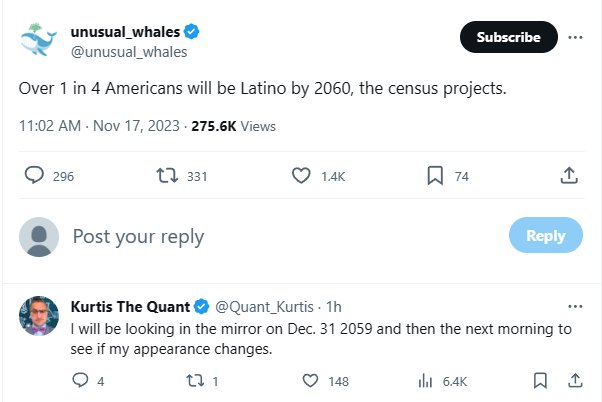
Task: Bookmark the unusual_whales post
Action: (x=435, y=175)
